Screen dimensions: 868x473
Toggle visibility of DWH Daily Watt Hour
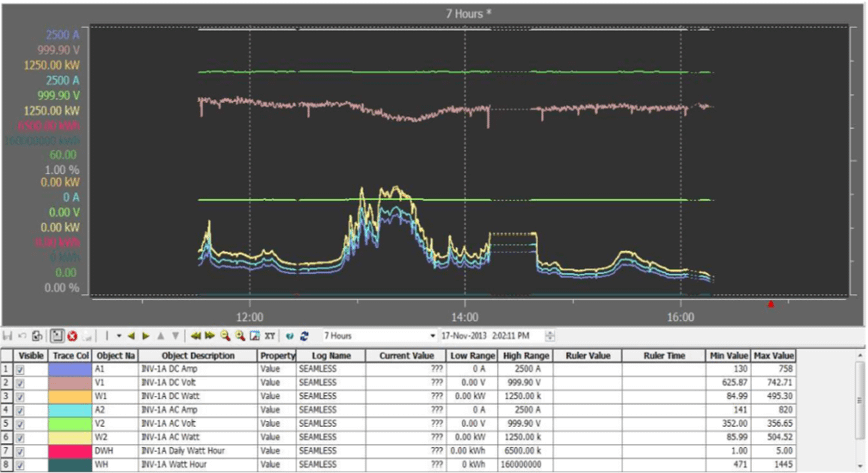[x=20, y=451]
